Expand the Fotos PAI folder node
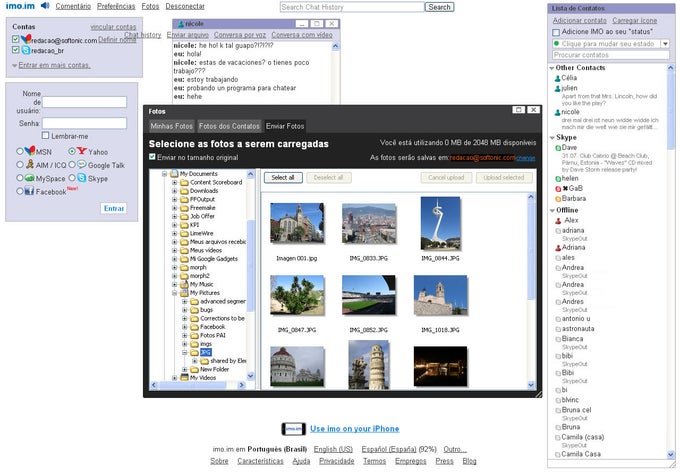Screen dimensions: 680x475 (x=184, y=335)
